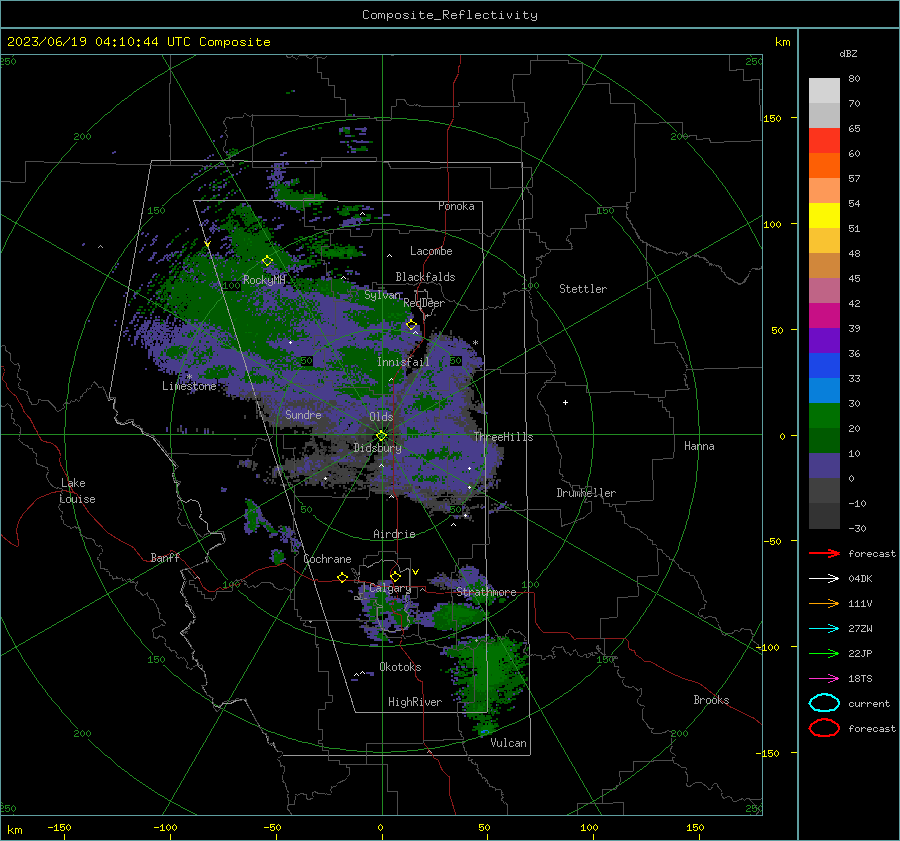Click the yellow diamond marker above Calgary label
The width and height of the screenshot is (900, 841).
click(395, 576)
